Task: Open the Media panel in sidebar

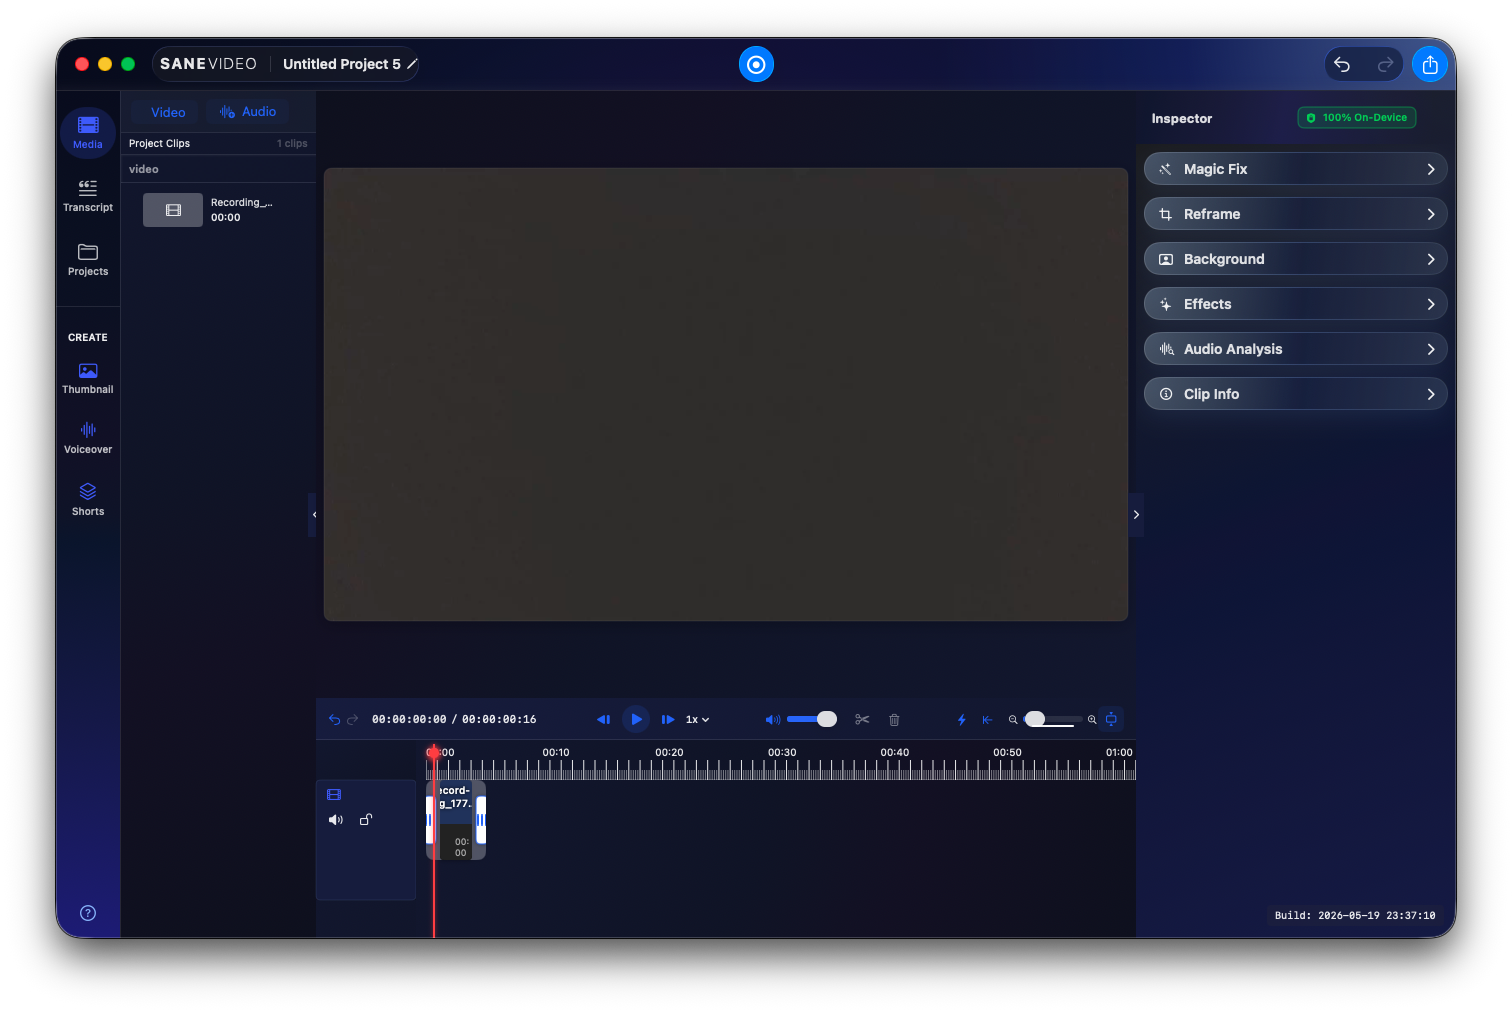Action: 88,132
